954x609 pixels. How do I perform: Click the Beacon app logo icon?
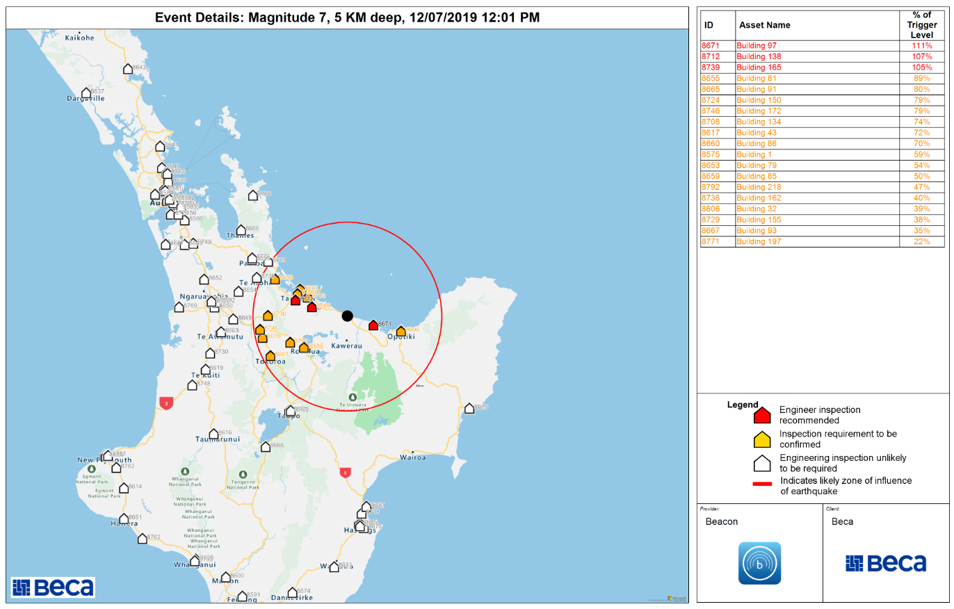tap(759, 563)
